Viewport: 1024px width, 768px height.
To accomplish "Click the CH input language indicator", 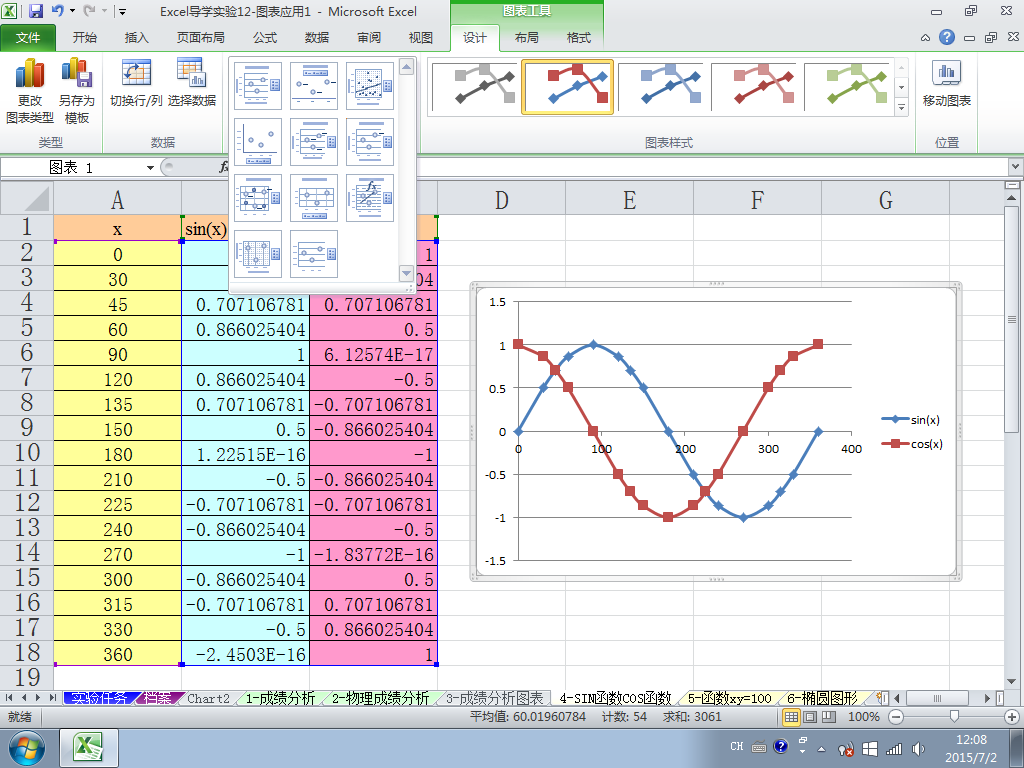I will tap(736, 746).
